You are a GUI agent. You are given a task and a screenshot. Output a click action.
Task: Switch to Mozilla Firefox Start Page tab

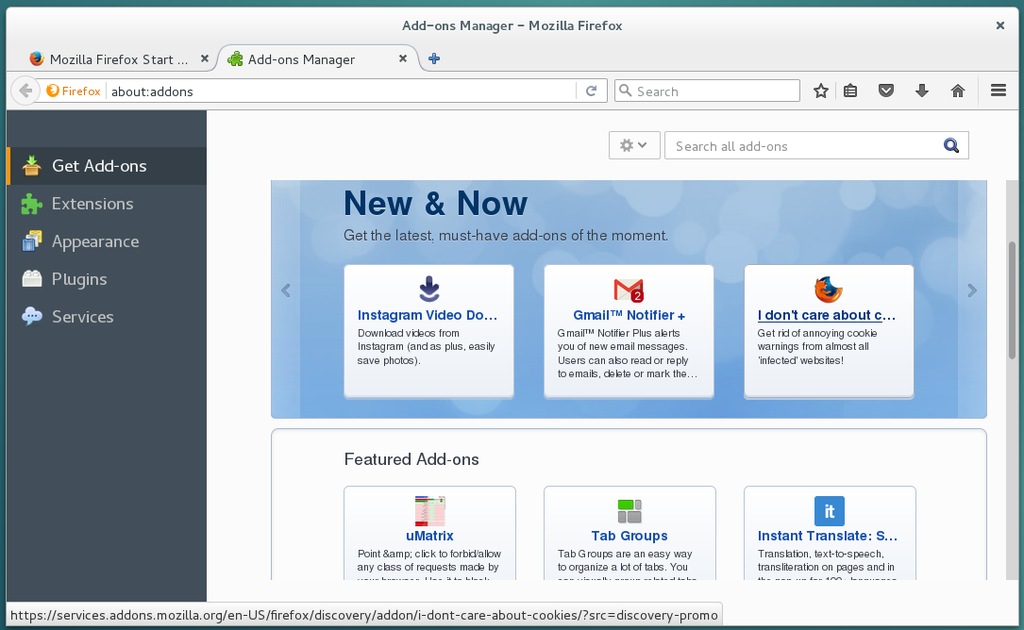(118, 59)
